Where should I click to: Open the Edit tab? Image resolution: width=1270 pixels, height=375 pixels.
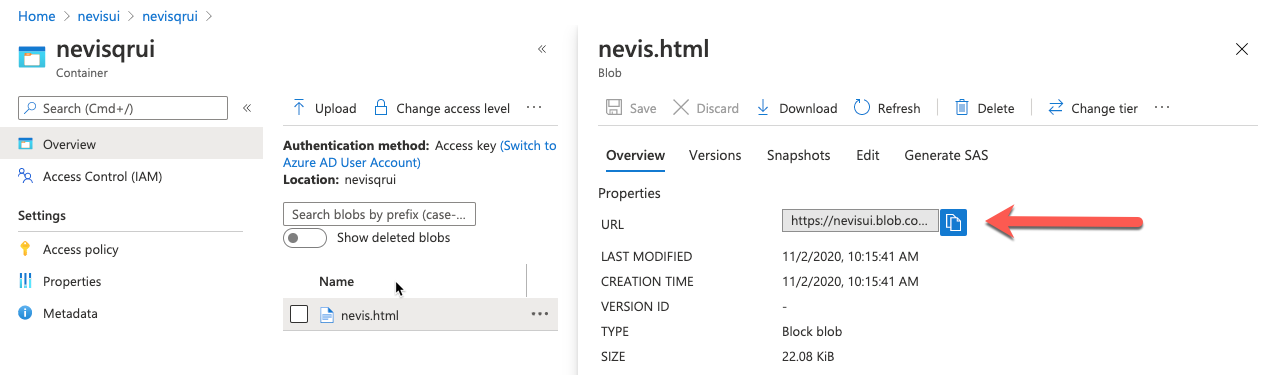coord(868,155)
